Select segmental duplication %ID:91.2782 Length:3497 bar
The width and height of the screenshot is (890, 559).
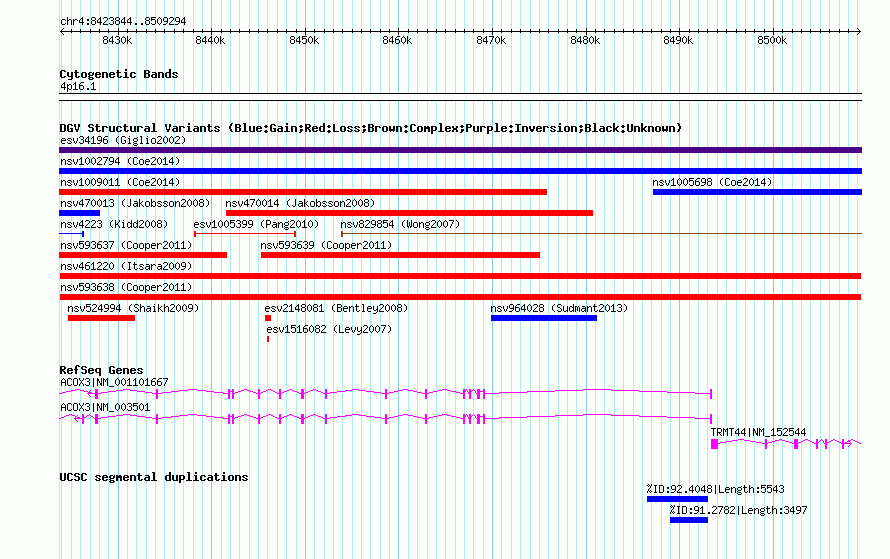pyautogui.click(x=689, y=520)
